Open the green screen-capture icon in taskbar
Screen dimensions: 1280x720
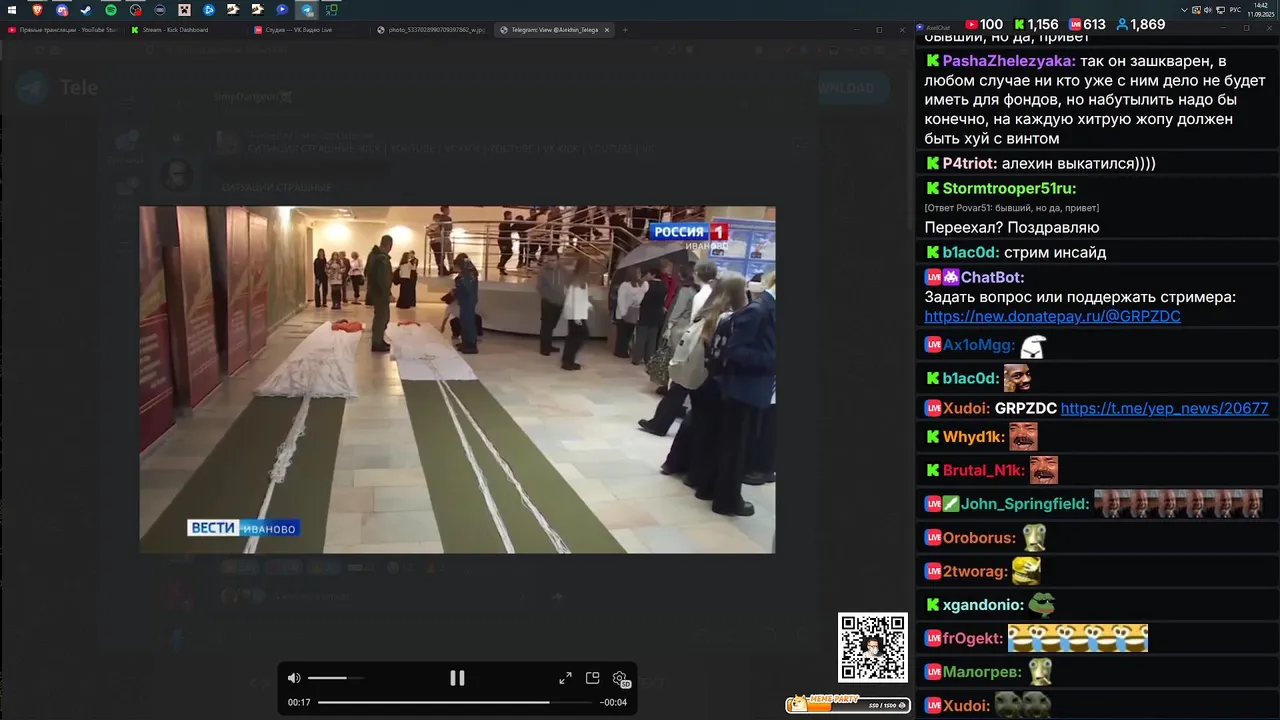(331, 10)
